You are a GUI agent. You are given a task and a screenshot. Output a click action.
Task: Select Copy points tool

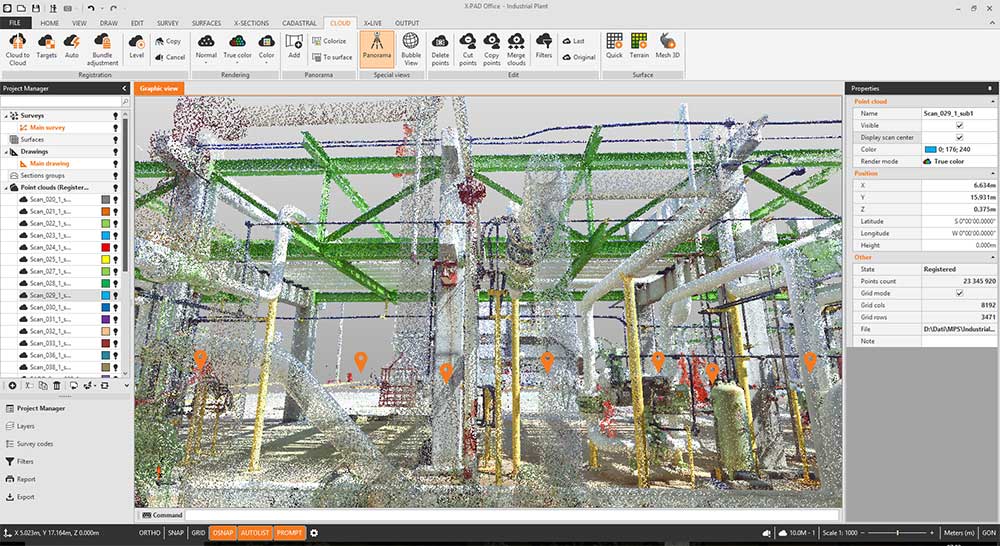[492, 50]
